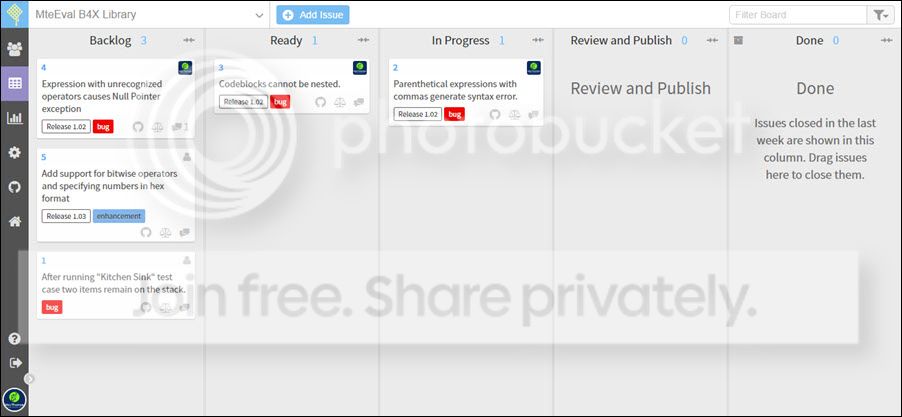This screenshot has height=417, width=902.
Task: Click unassigned person icon on issue 5
Action: 186,157
